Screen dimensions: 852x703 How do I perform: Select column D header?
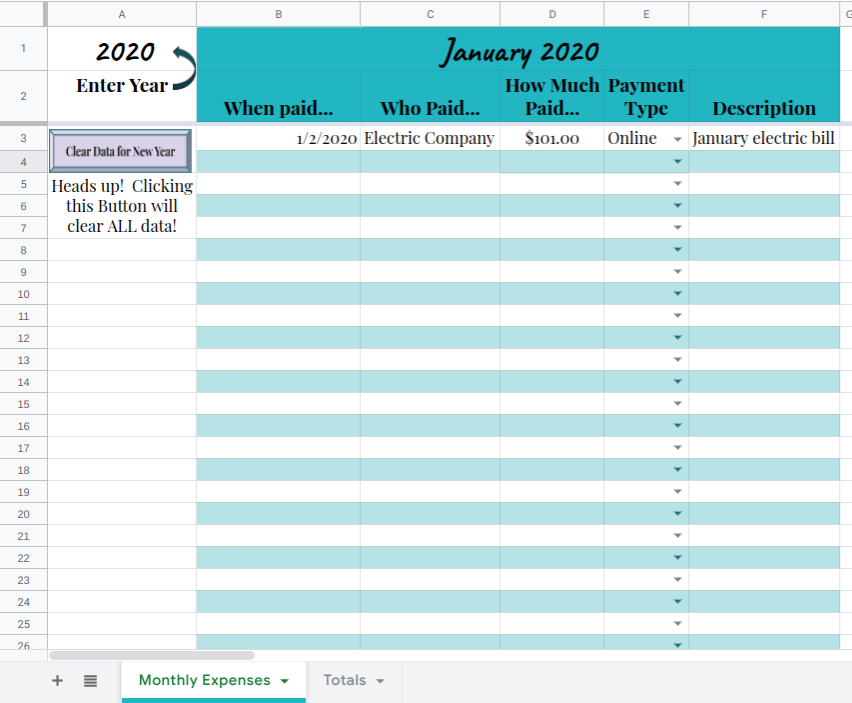pyautogui.click(x=552, y=14)
